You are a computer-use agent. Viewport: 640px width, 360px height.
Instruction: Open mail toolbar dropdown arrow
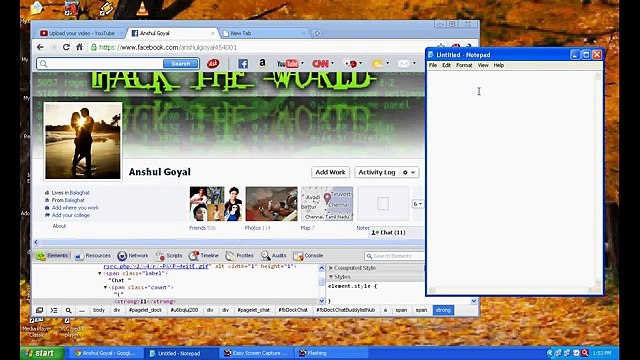(414, 64)
